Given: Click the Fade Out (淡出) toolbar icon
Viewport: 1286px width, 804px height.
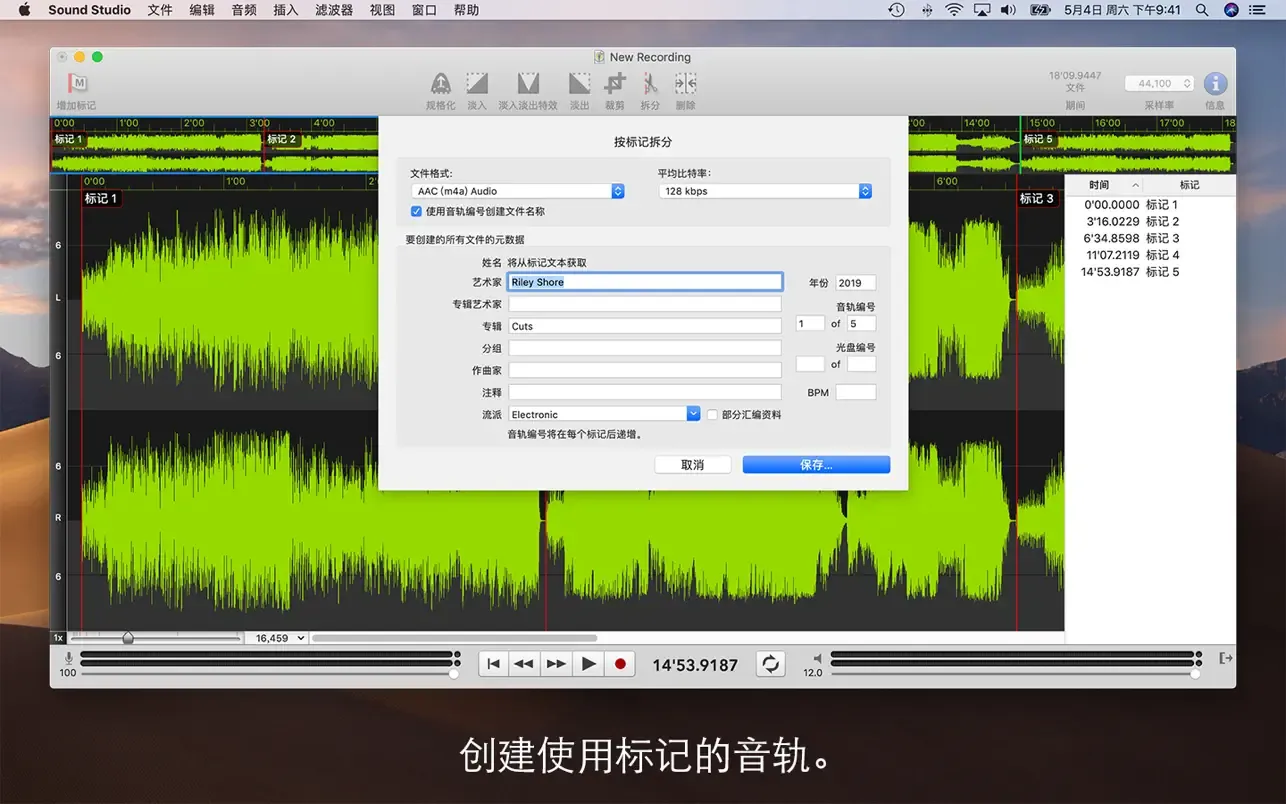Looking at the screenshot, I should coord(580,84).
